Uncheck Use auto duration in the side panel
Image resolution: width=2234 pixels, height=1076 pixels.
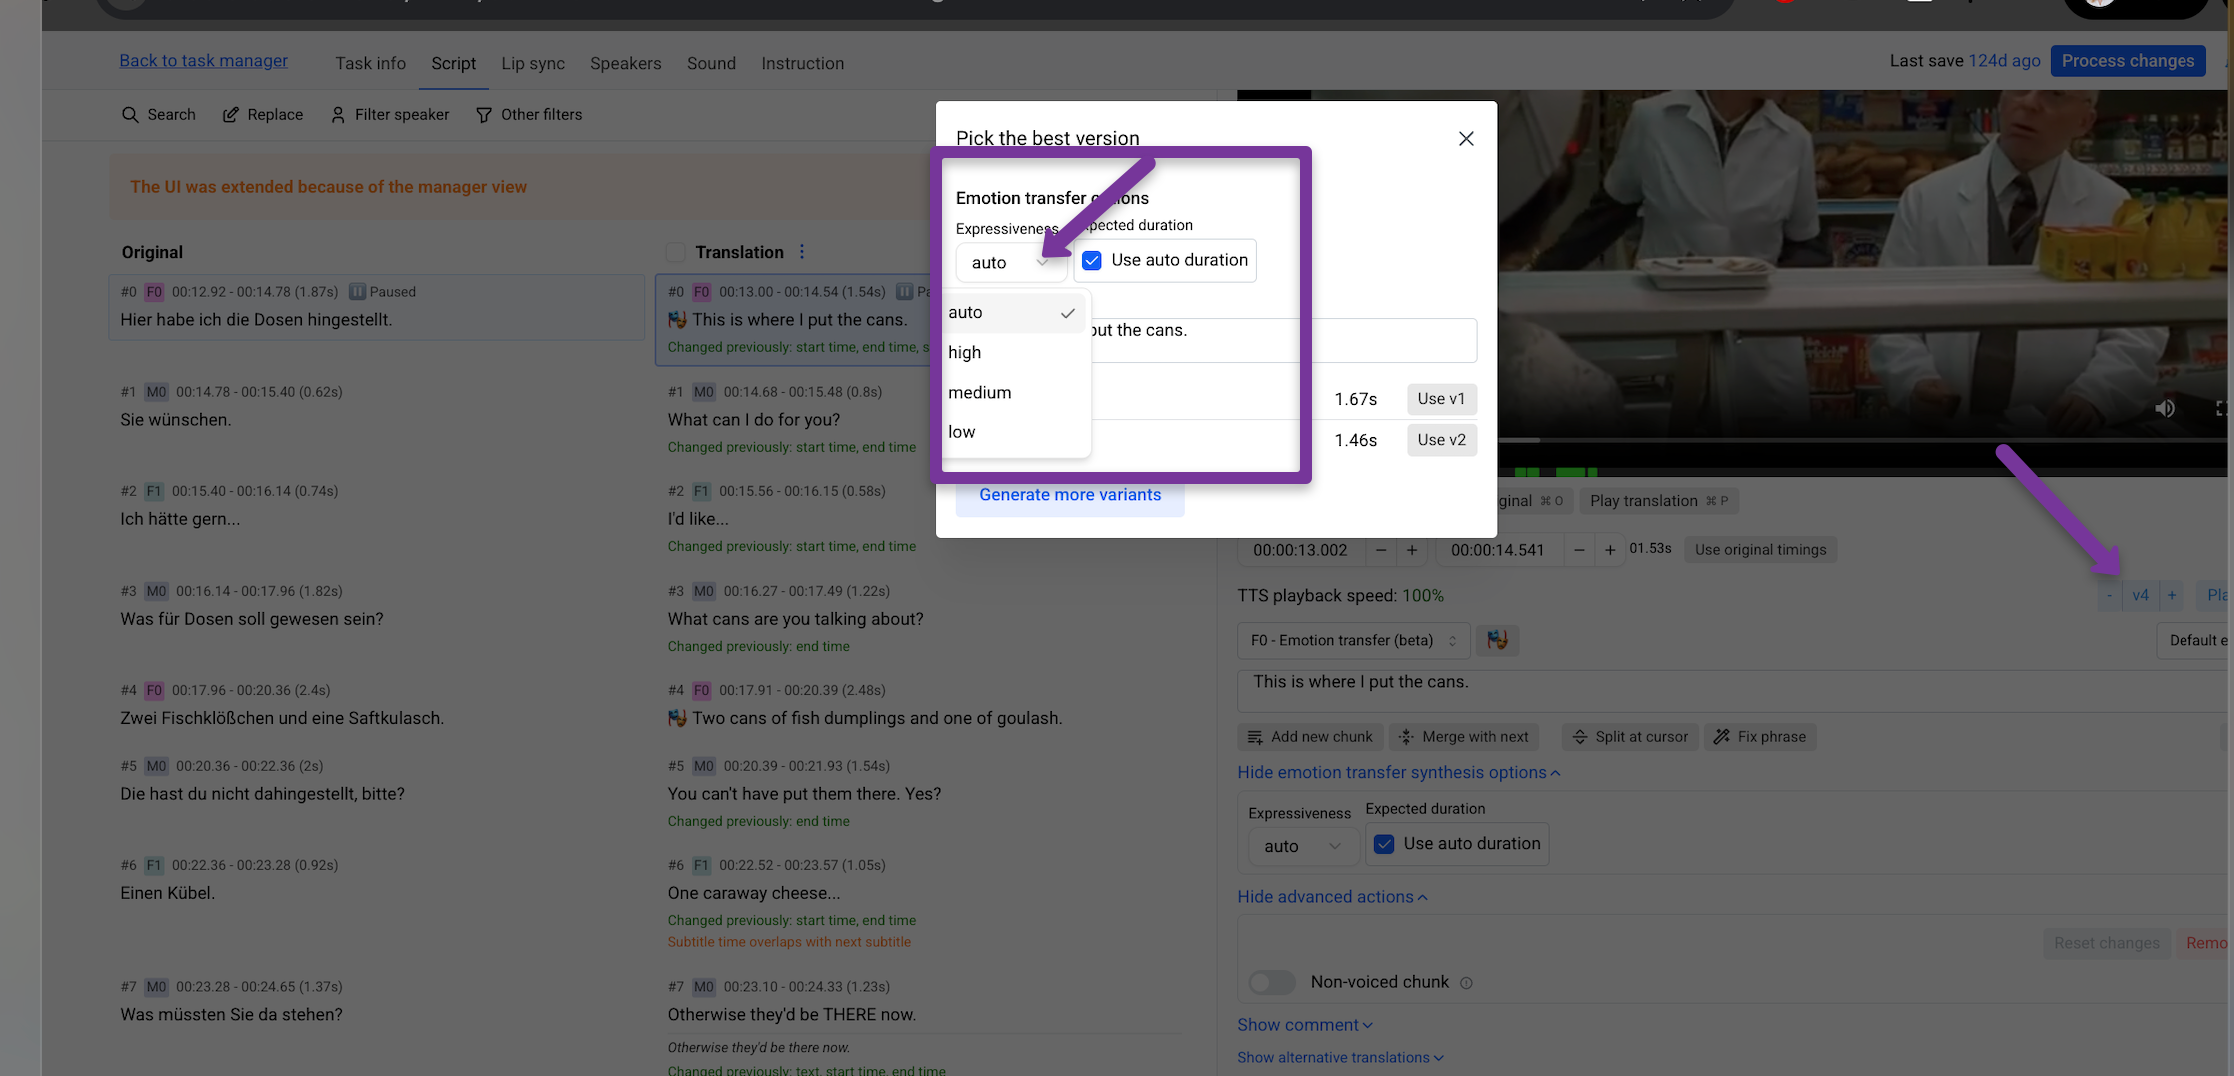click(1384, 844)
